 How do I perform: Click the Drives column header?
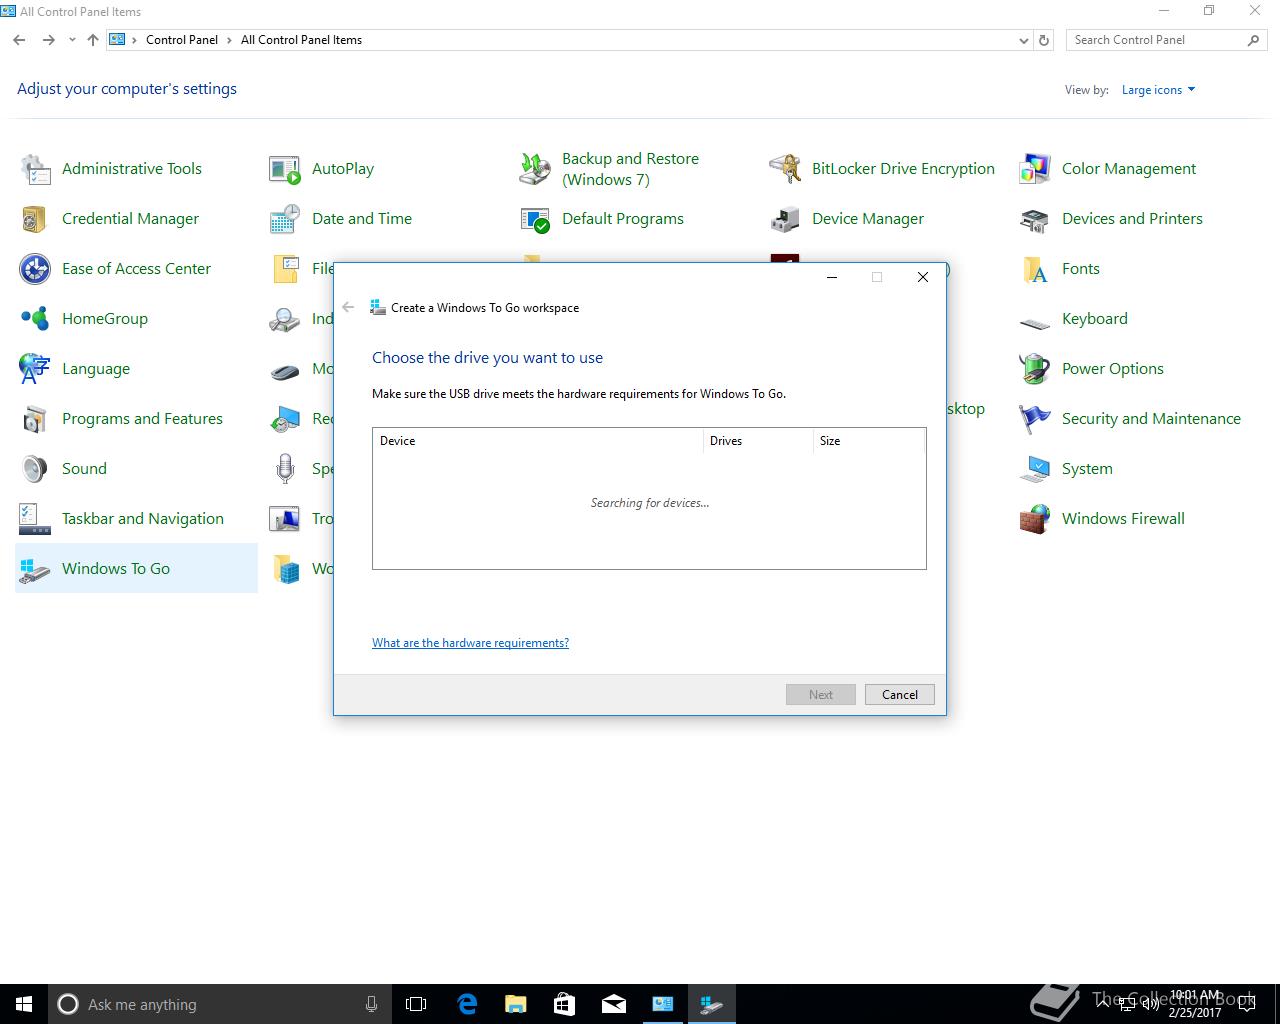pos(758,441)
